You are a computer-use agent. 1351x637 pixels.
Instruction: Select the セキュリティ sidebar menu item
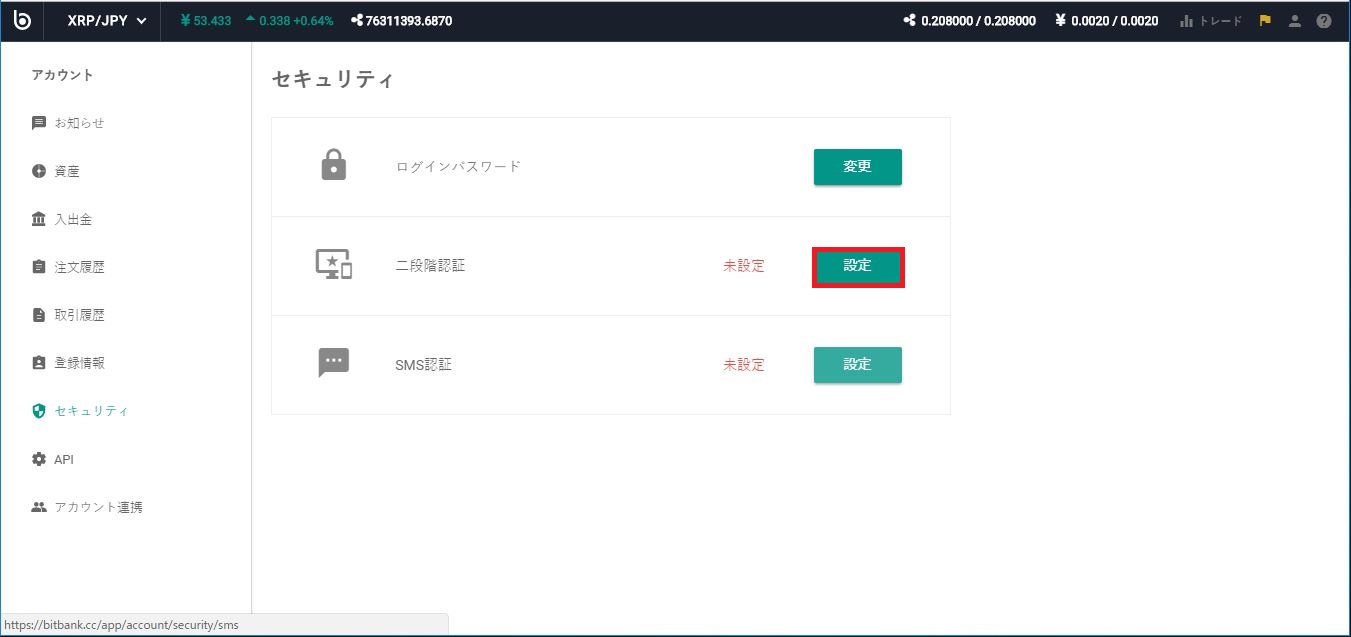[90, 410]
